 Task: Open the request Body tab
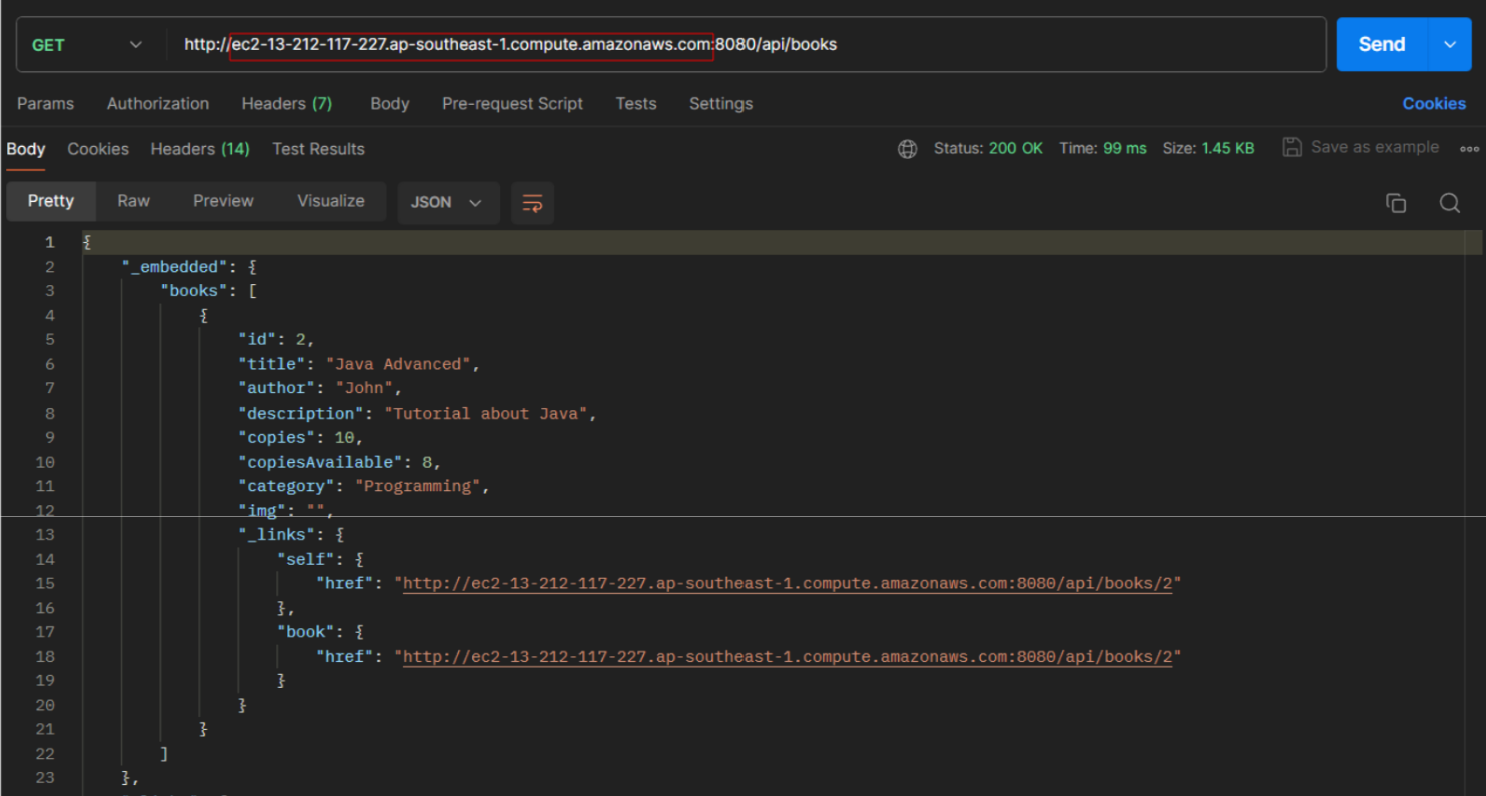[x=390, y=104]
